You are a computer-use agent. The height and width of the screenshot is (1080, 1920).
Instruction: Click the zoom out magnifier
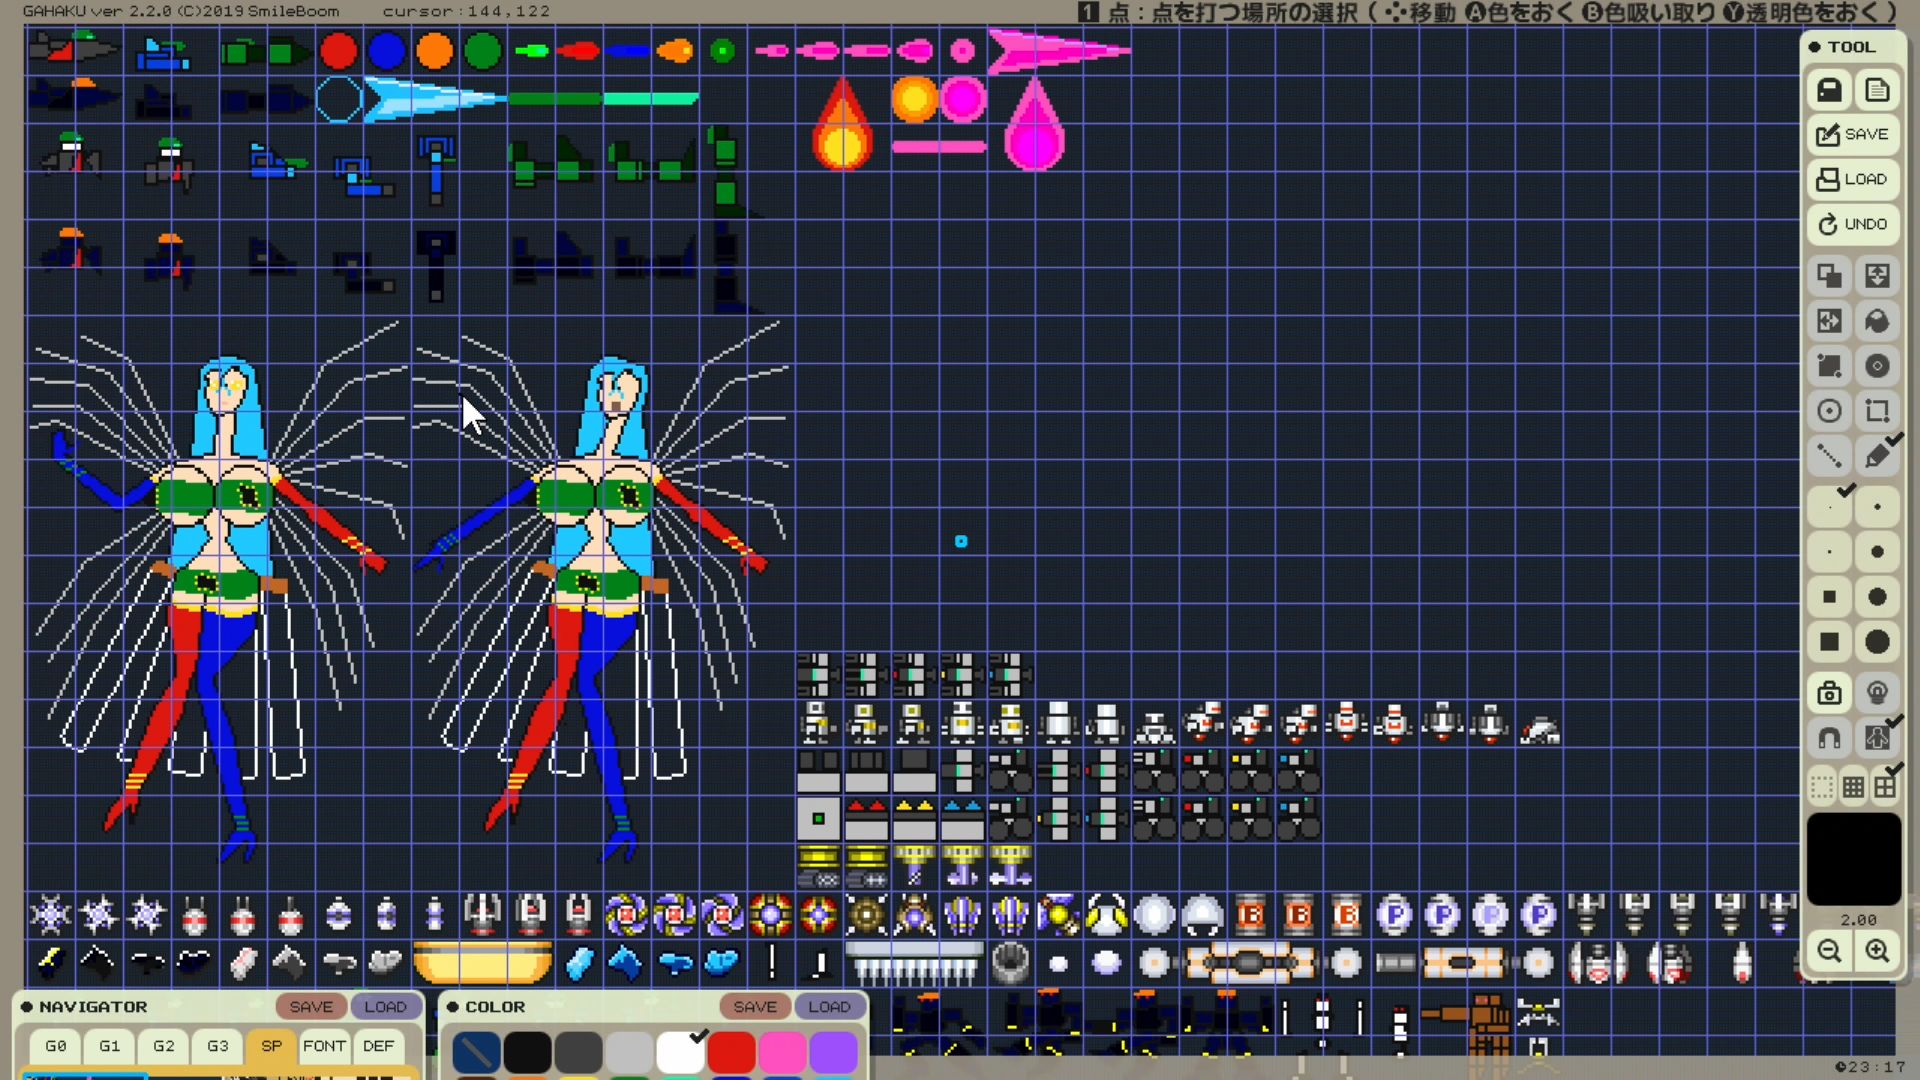(x=1829, y=951)
